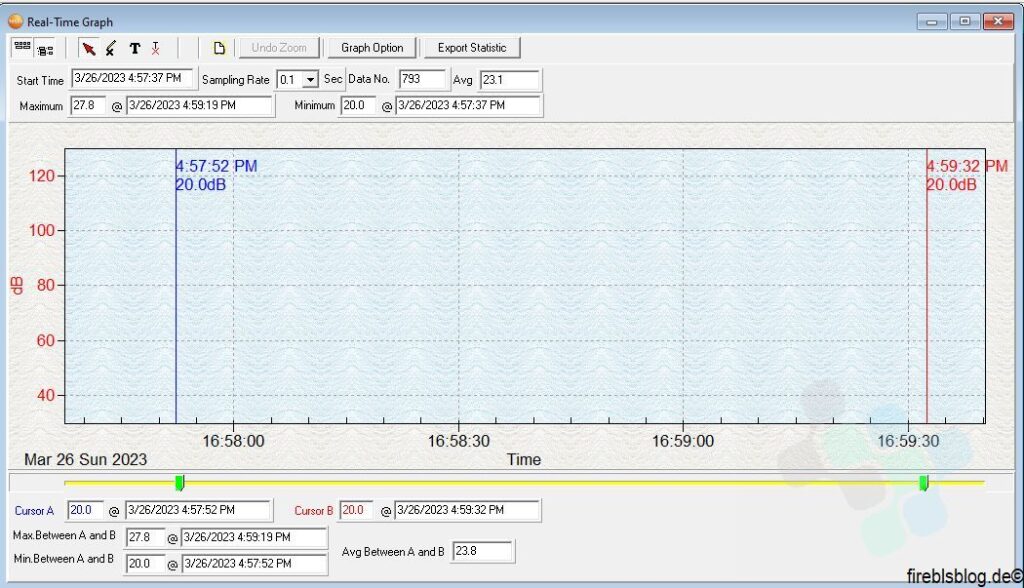Click the blue Cursor A line in graph
Viewport: 1024px width, 588px height.
click(176, 300)
